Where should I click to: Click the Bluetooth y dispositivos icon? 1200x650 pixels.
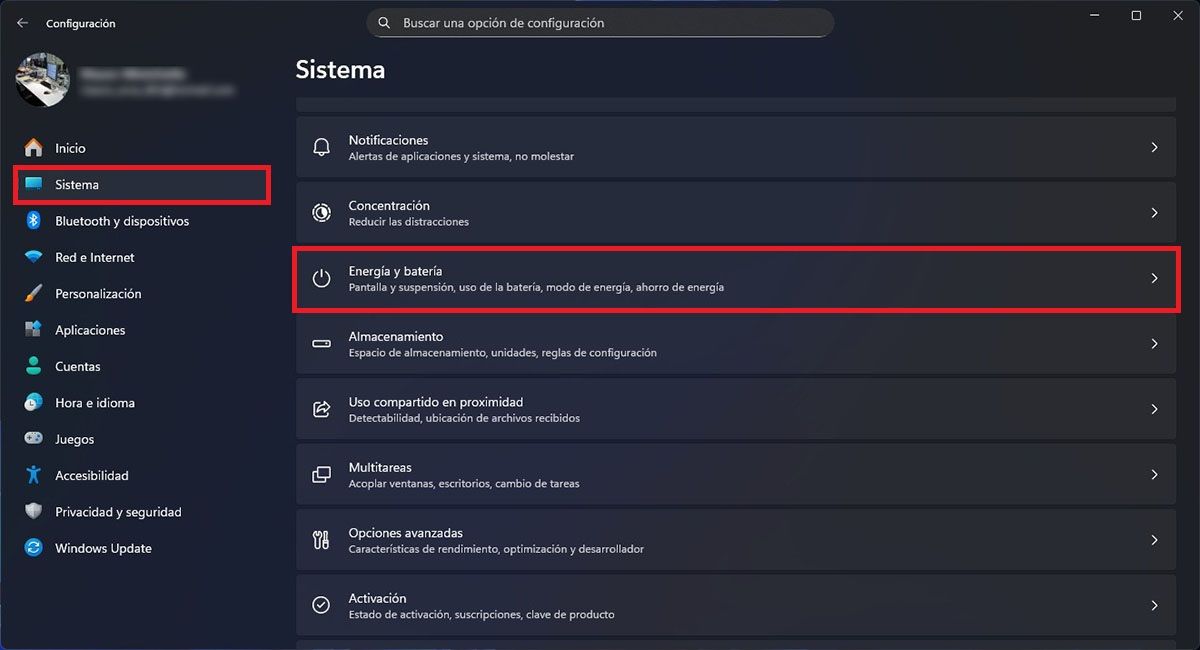33,221
